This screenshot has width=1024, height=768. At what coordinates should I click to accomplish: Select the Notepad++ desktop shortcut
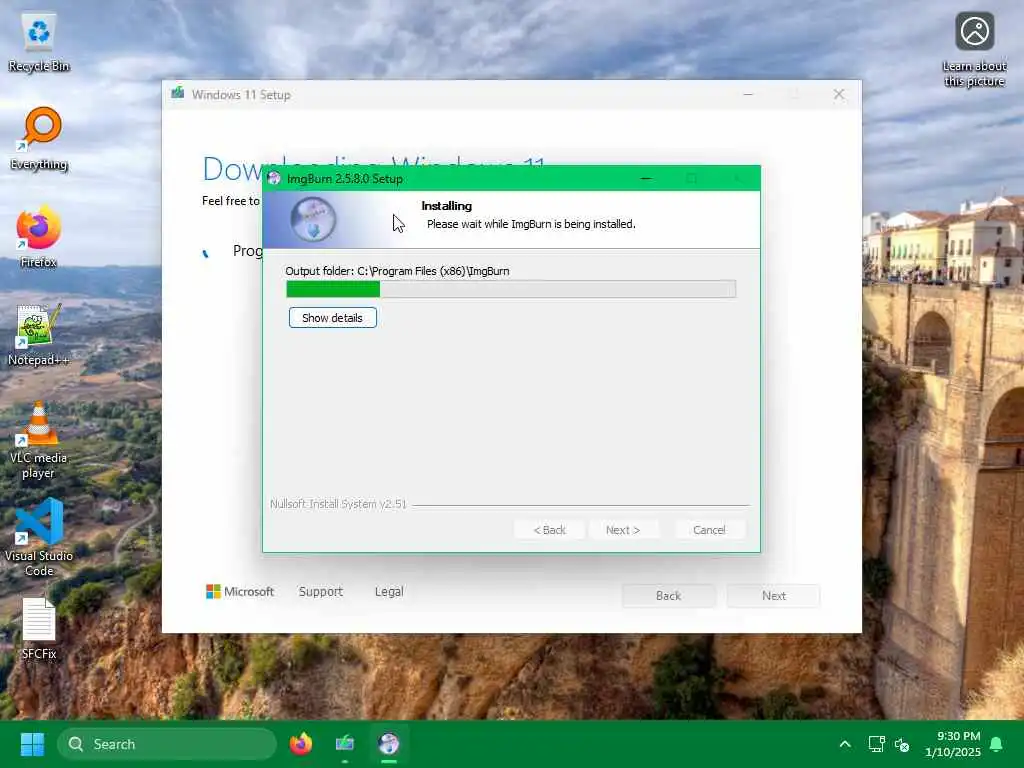click(39, 335)
